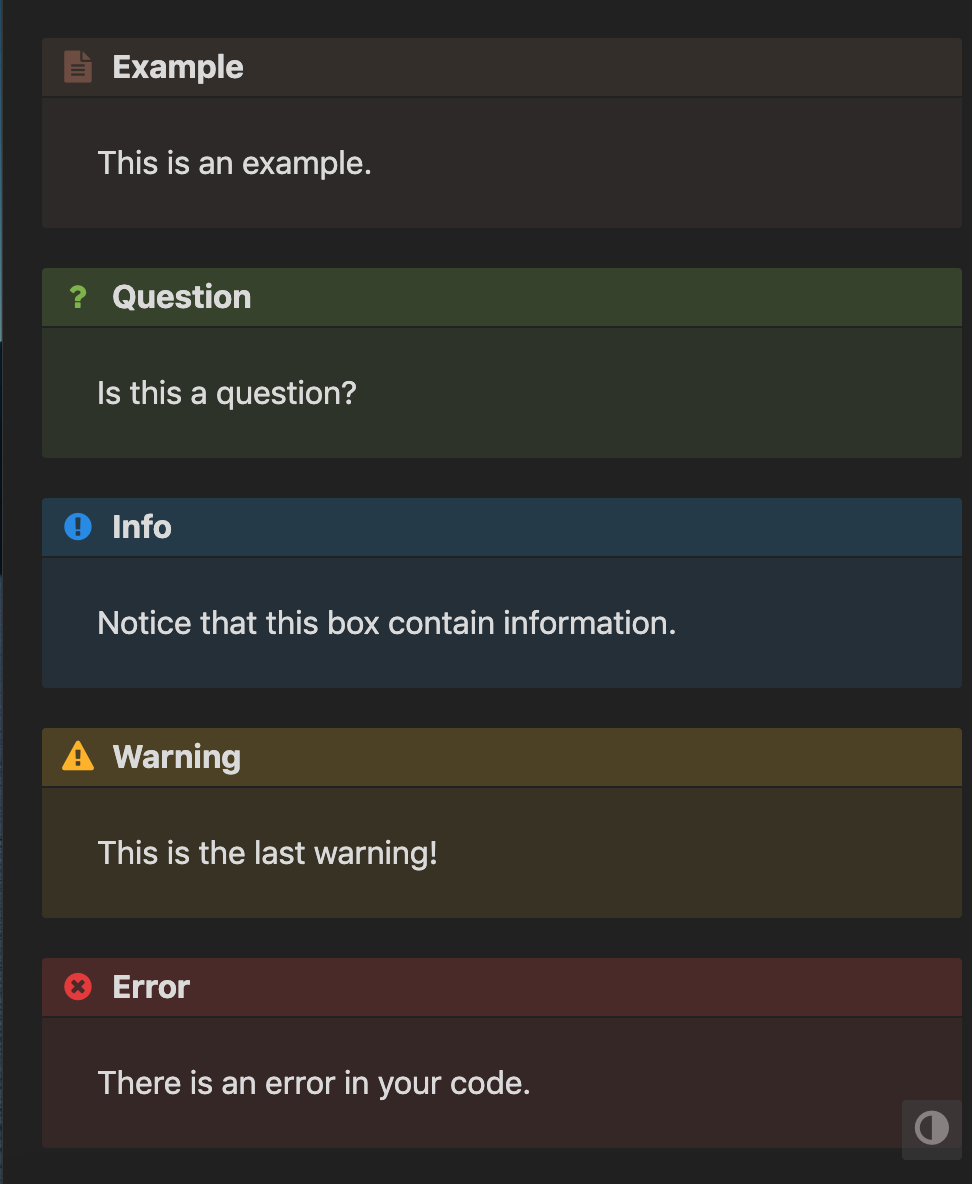Click the Warning callout header
This screenshot has height=1184, width=972.
(501, 757)
